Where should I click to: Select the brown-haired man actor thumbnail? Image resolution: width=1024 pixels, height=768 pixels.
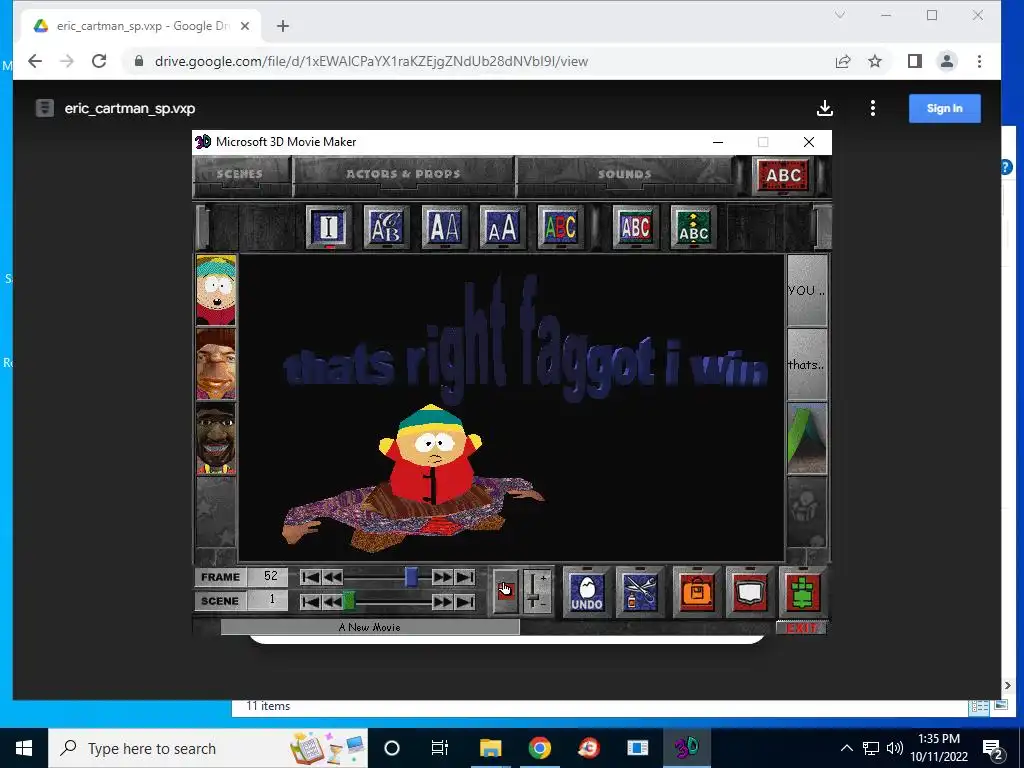coord(216,364)
